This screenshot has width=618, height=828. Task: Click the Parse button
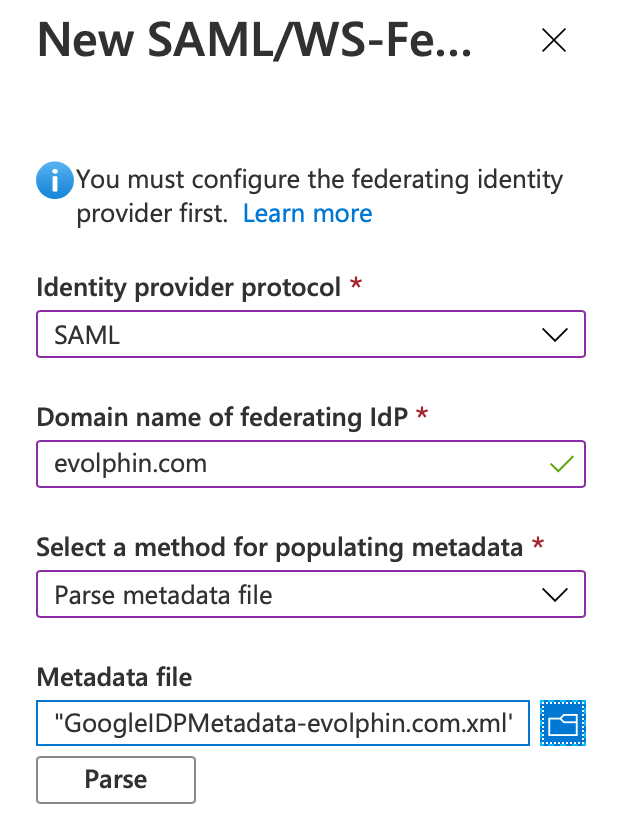(116, 780)
